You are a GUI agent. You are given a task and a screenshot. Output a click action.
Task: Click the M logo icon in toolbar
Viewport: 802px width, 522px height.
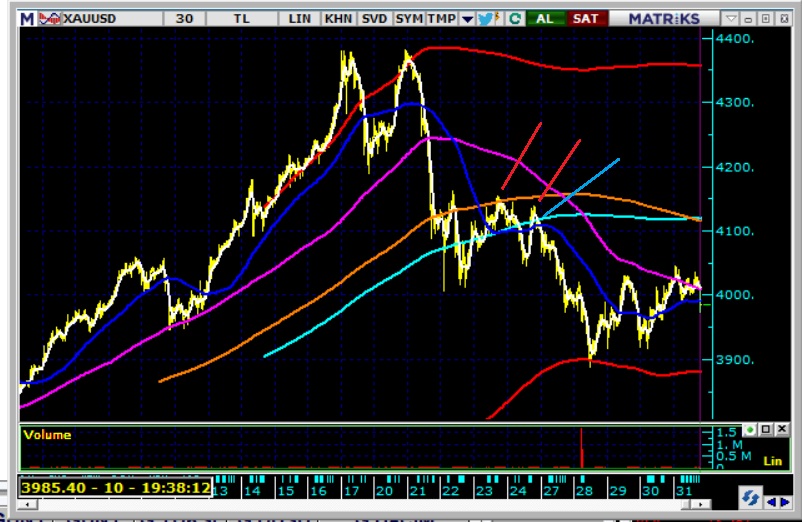(x=27, y=18)
